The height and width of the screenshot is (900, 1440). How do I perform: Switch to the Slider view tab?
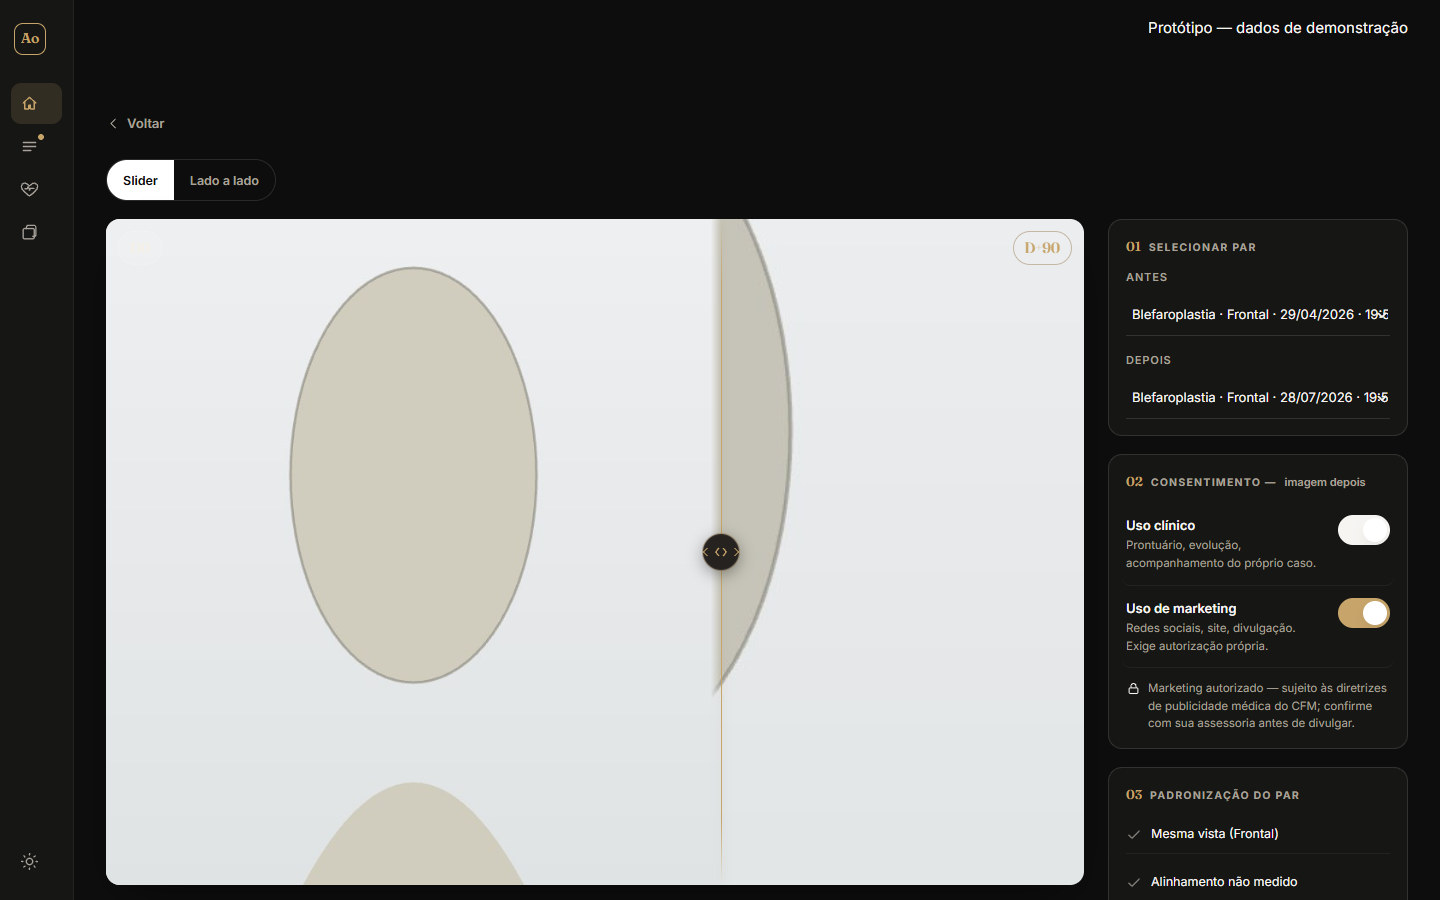pyautogui.click(x=140, y=180)
